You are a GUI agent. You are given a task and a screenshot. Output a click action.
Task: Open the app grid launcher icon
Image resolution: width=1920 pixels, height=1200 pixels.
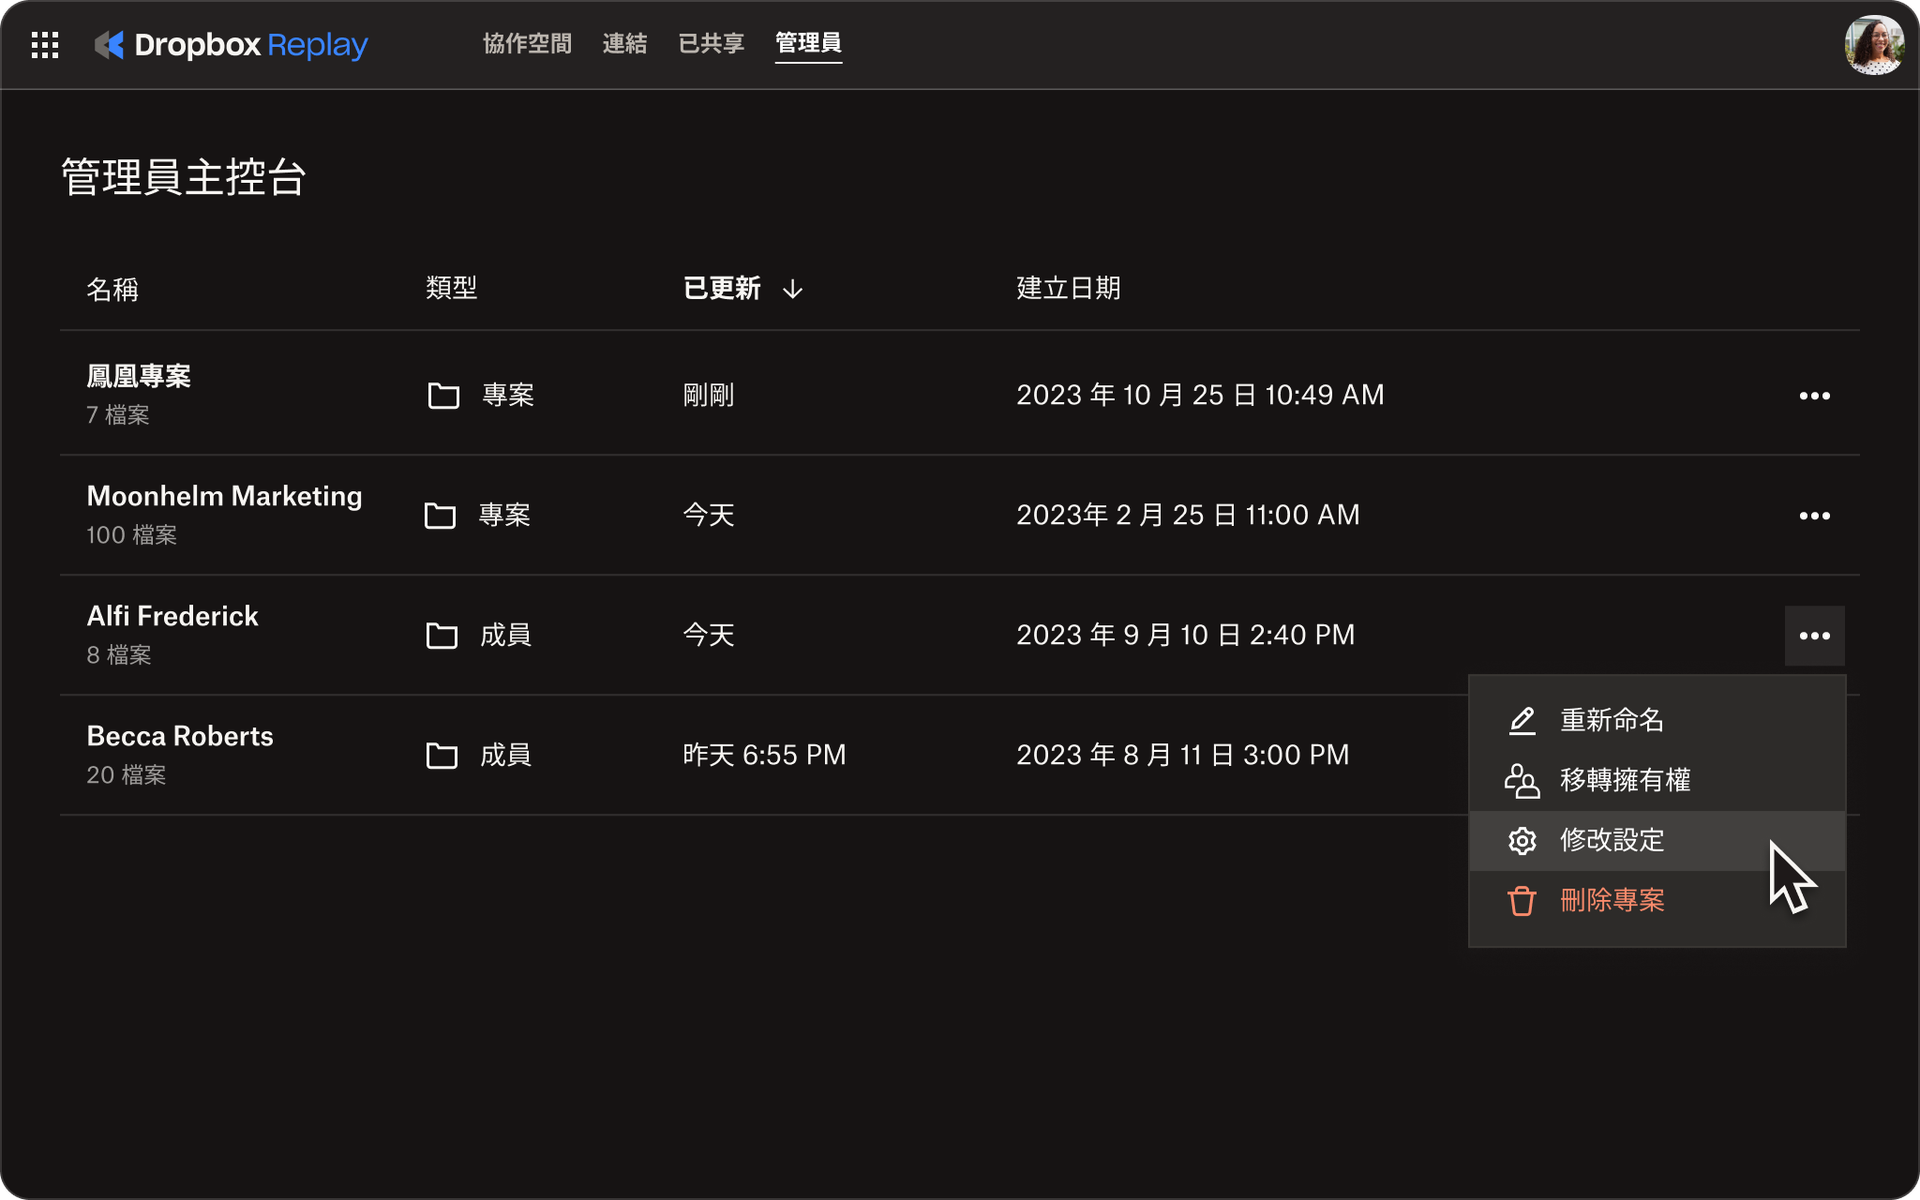click(x=45, y=45)
